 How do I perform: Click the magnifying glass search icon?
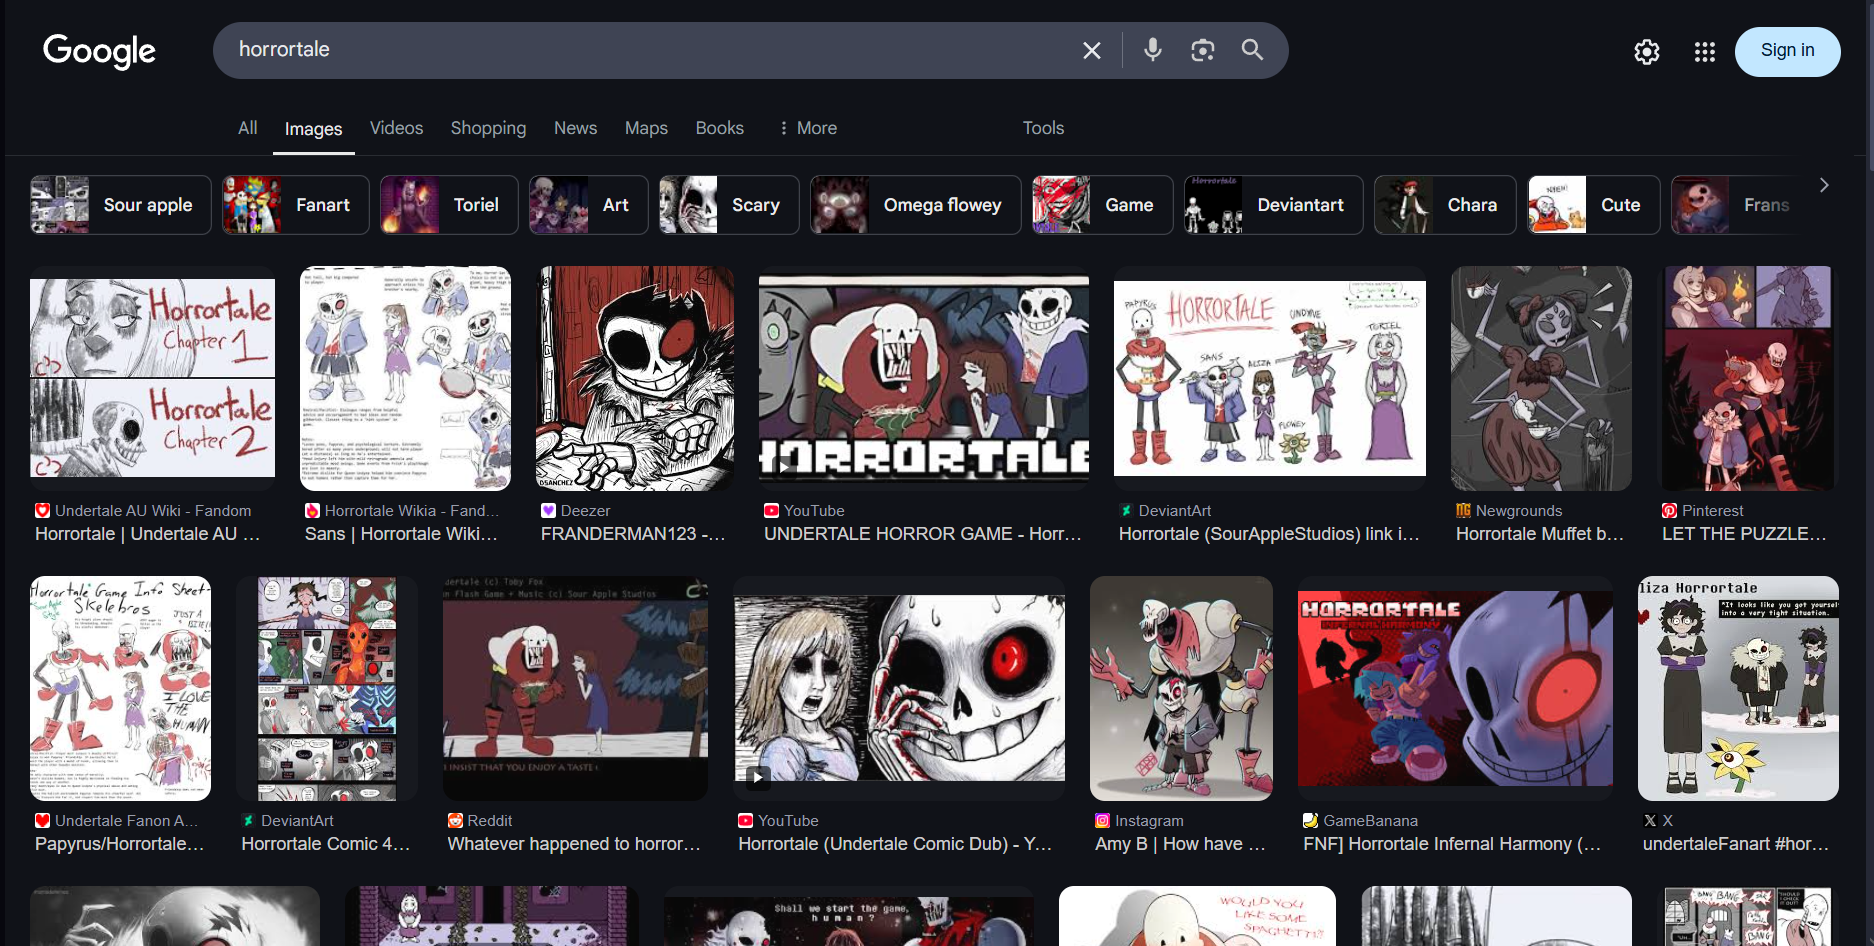click(1252, 50)
